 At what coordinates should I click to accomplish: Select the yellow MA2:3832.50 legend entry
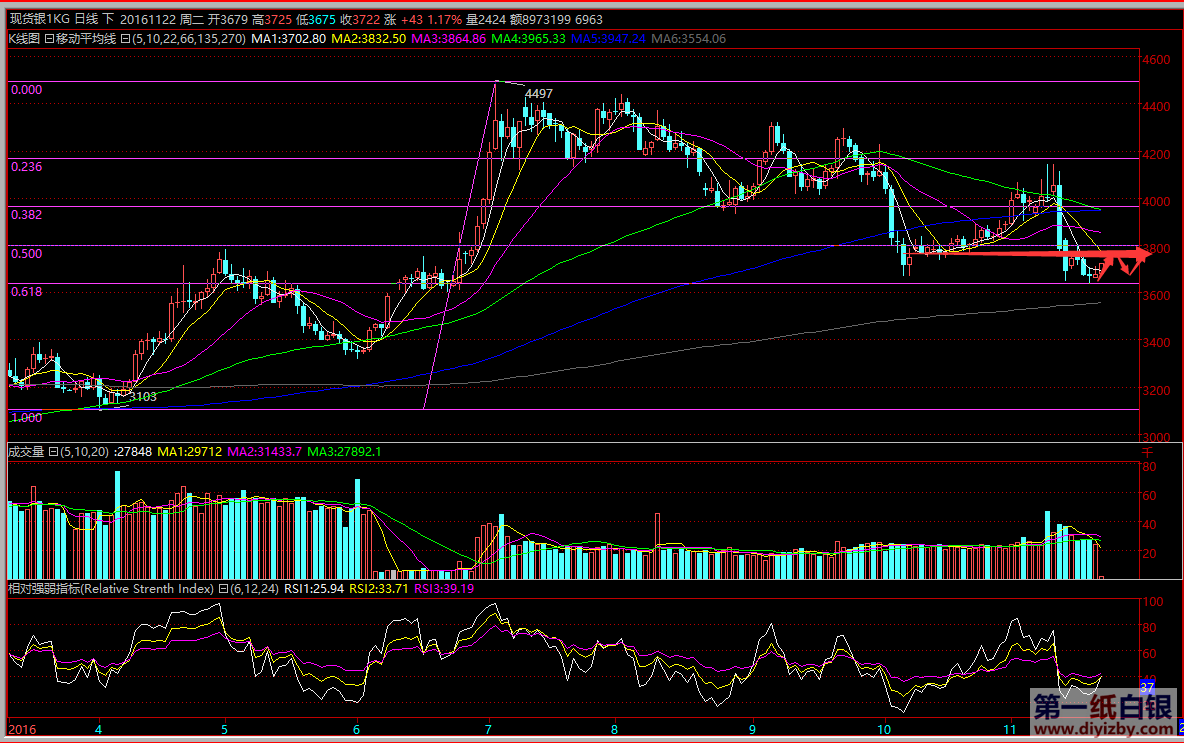(x=368, y=39)
